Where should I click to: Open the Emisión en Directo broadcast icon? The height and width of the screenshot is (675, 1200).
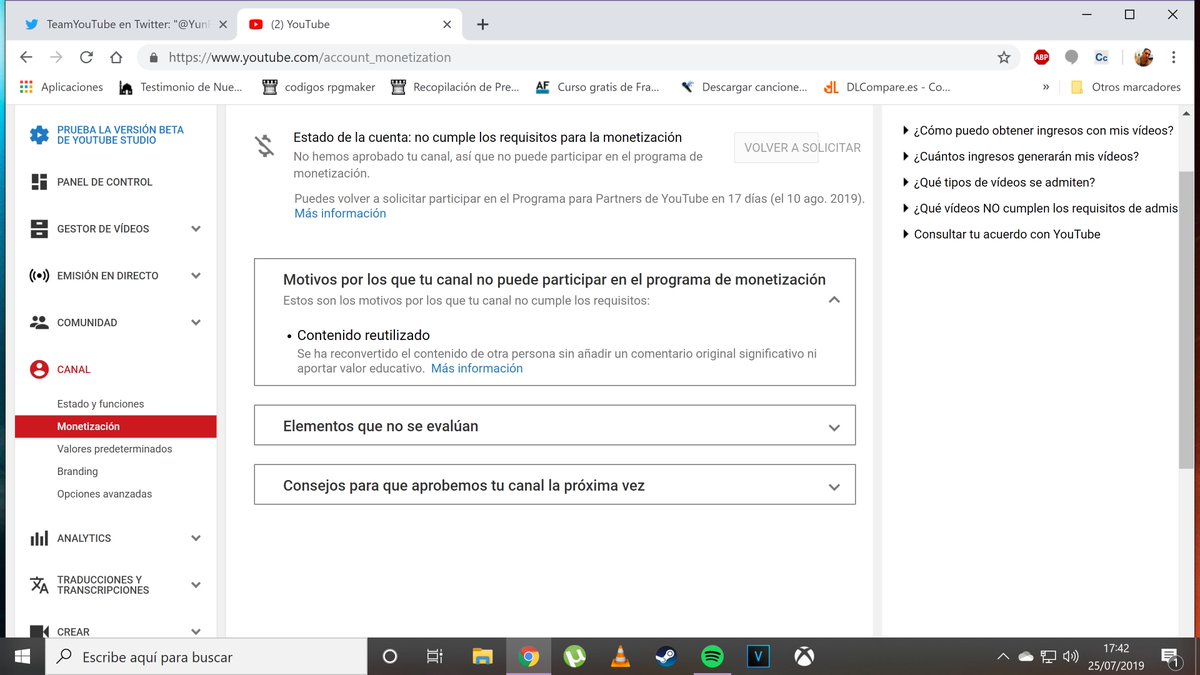click(x=39, y=276)
